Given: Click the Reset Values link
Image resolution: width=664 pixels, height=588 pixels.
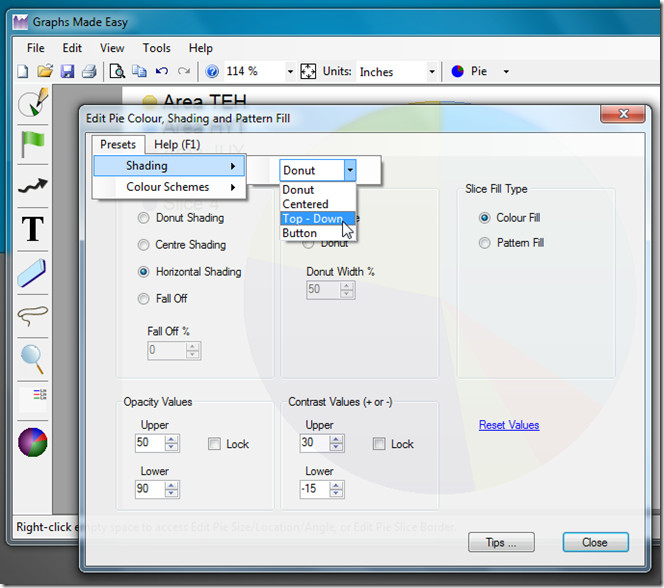Looking at the screenshot, I should (x=509, y=425).
